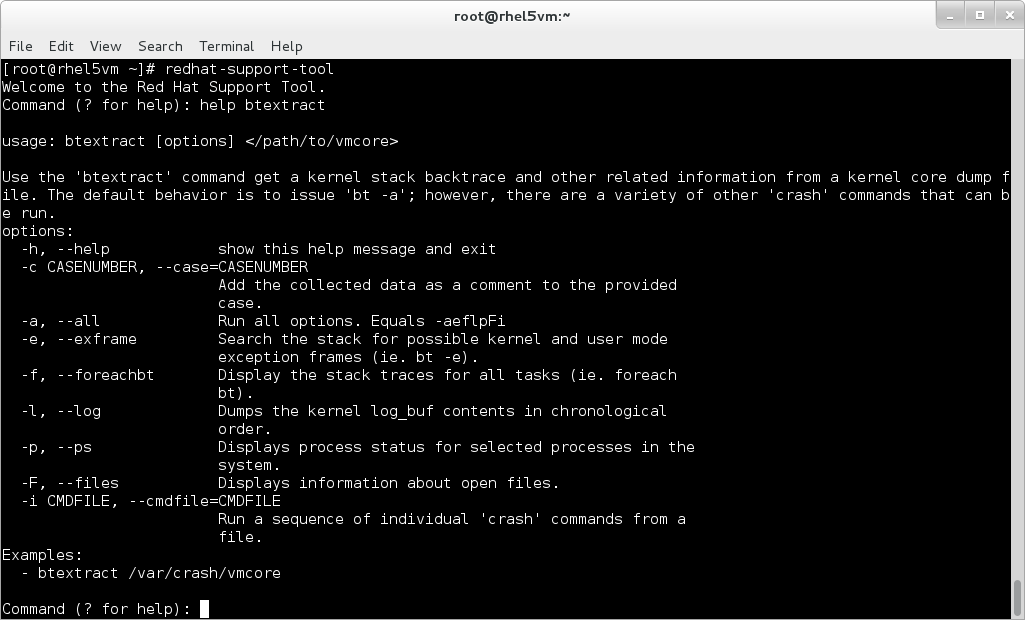Click the -F, --files option text
The image size is (1025, 620).
70,483
